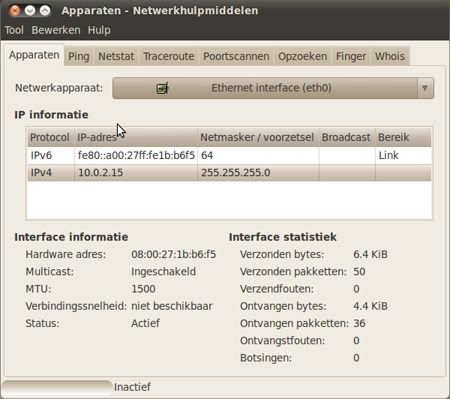
Task: Click the fe80::a00:27ff:fe1b:b6f5 address cell
Action: [x=136, y=155]
